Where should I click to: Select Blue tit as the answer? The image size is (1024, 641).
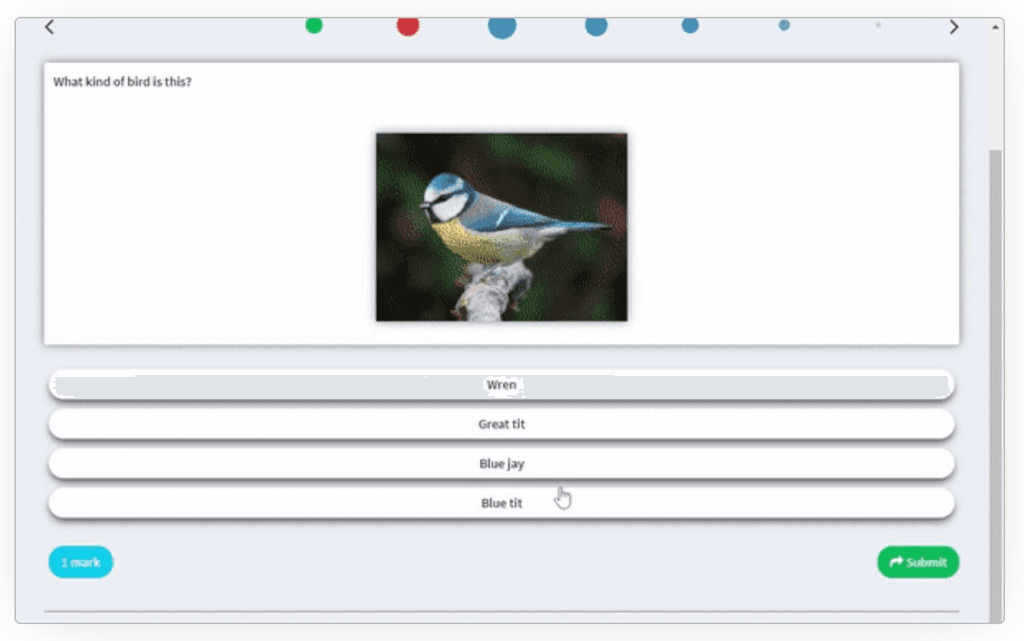(x=501, y=503)
